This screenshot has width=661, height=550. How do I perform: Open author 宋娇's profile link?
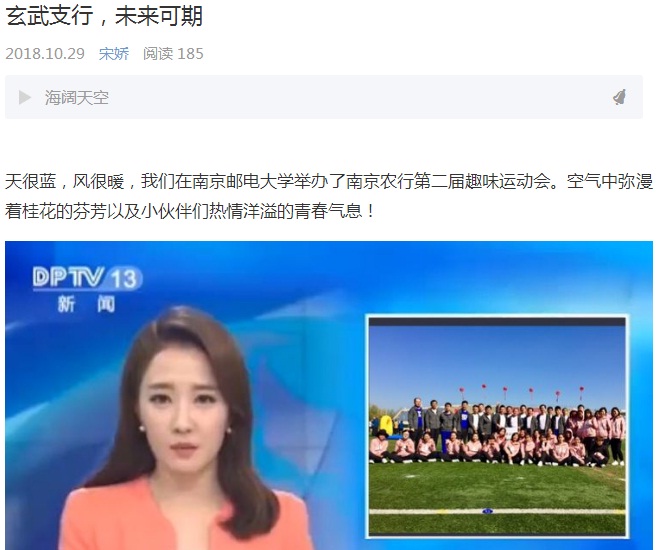114,54
